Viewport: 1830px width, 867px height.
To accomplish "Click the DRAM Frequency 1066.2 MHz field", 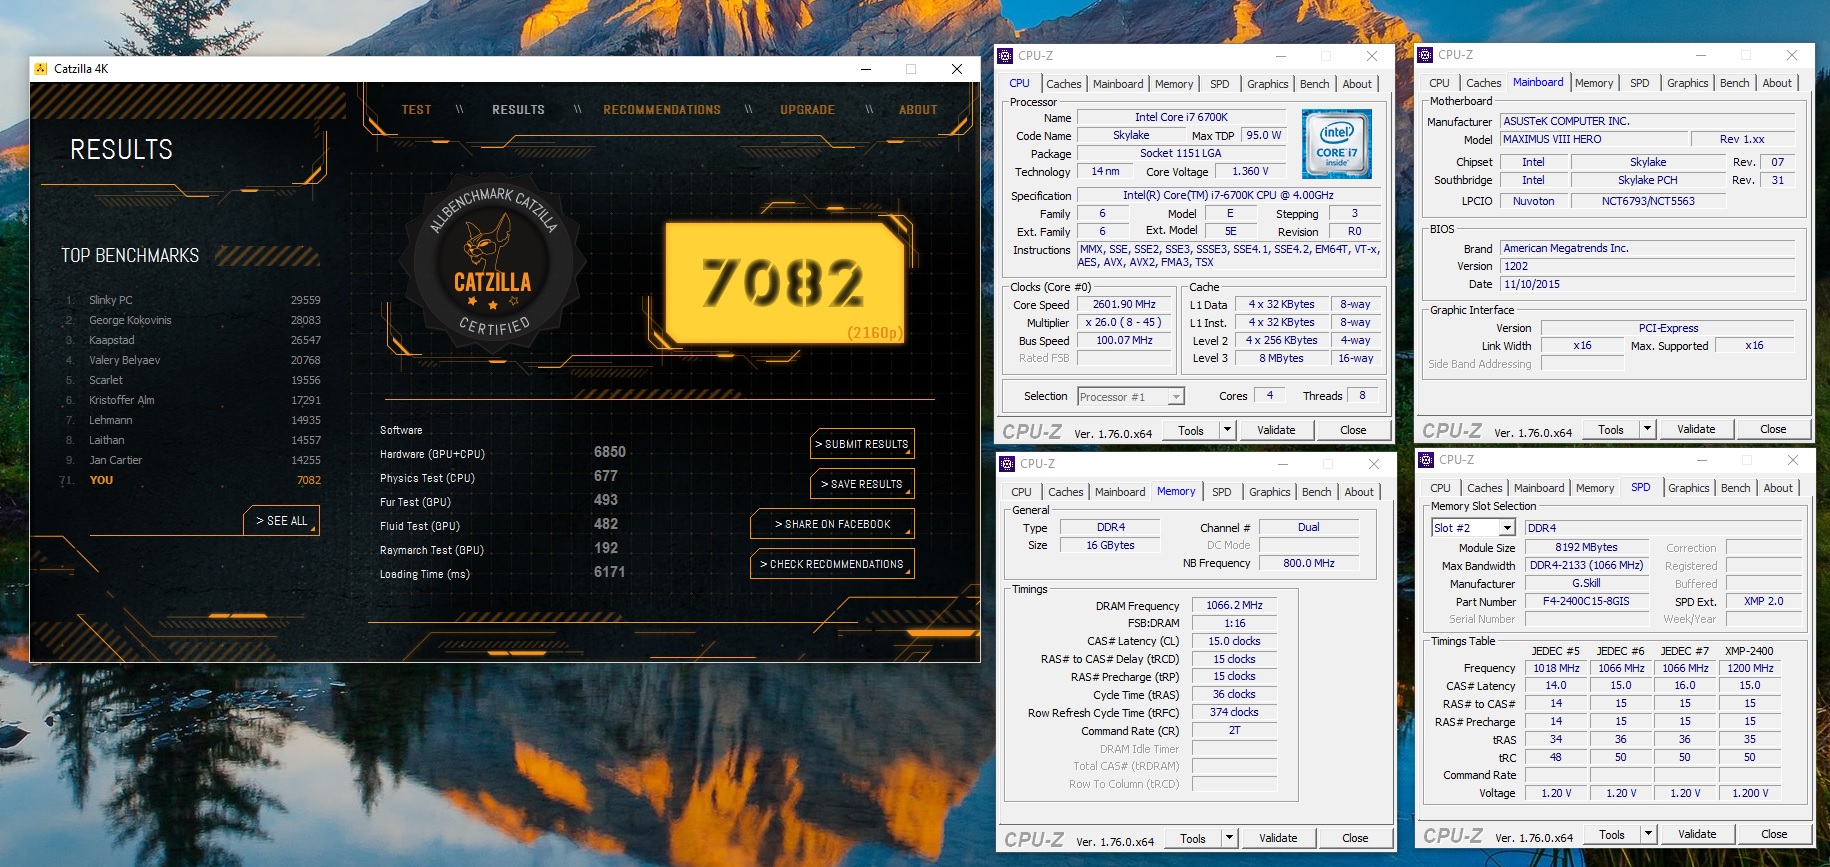I will [x=1234, y=605].
